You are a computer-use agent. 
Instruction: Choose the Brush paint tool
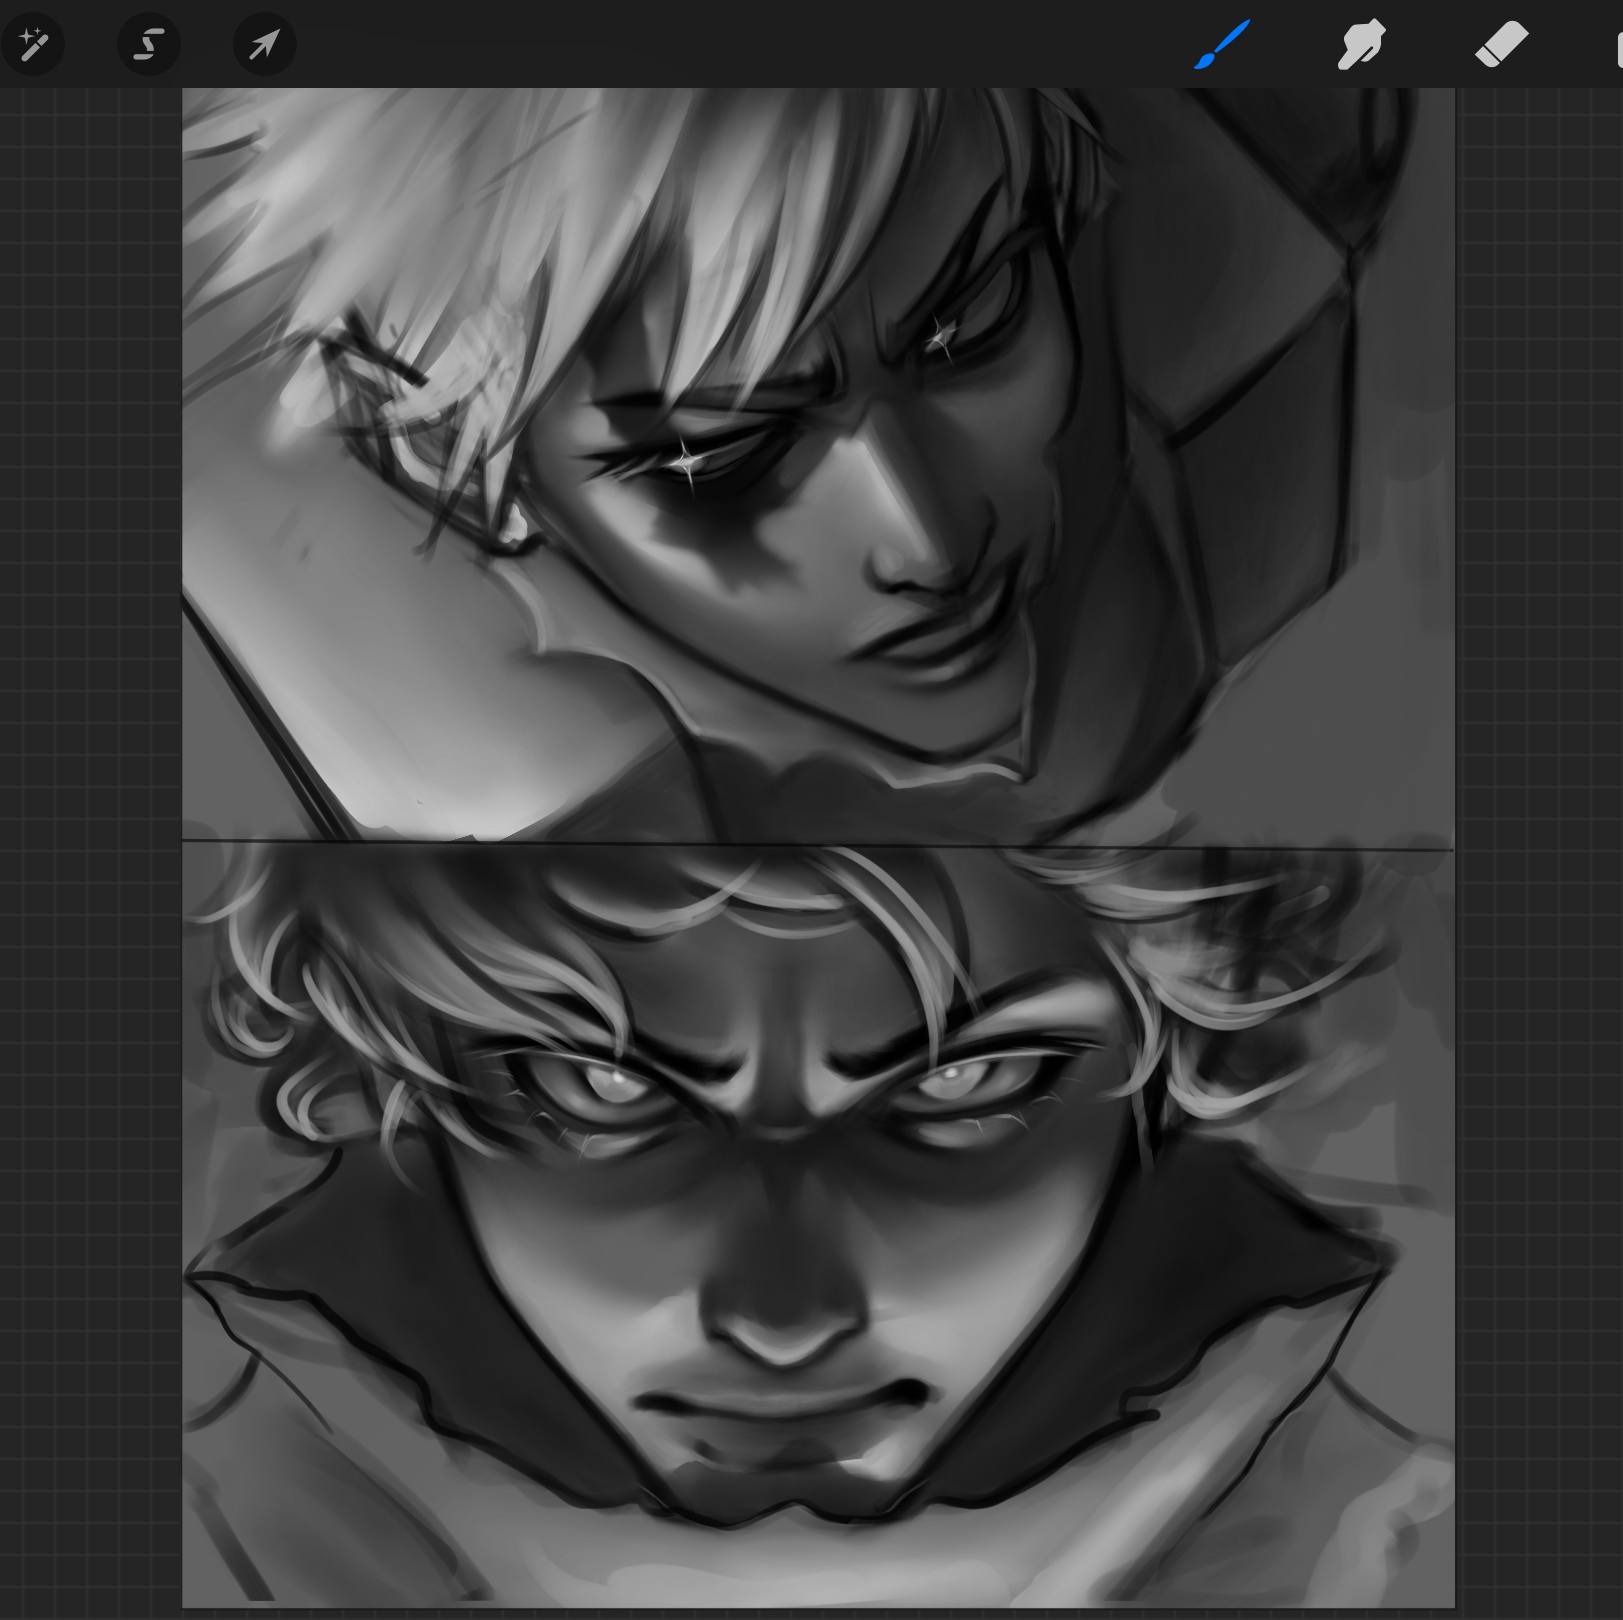[x=1222, y=45]
